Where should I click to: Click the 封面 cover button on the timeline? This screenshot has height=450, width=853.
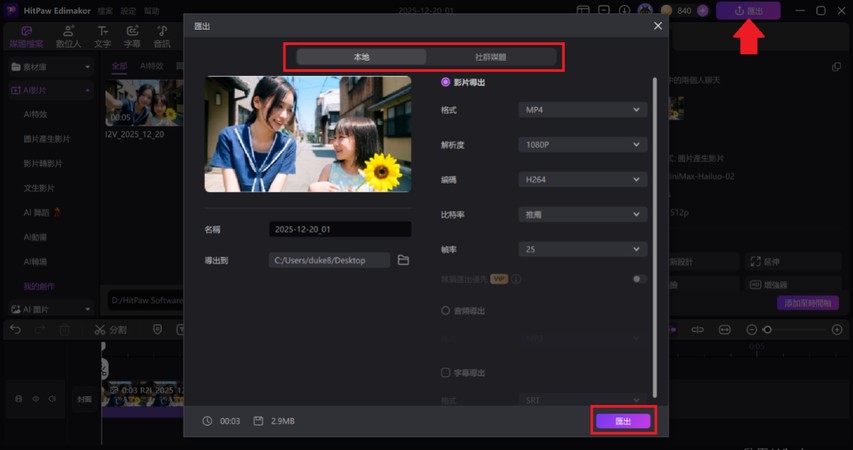pyautogui.click(x=84, y=399)
